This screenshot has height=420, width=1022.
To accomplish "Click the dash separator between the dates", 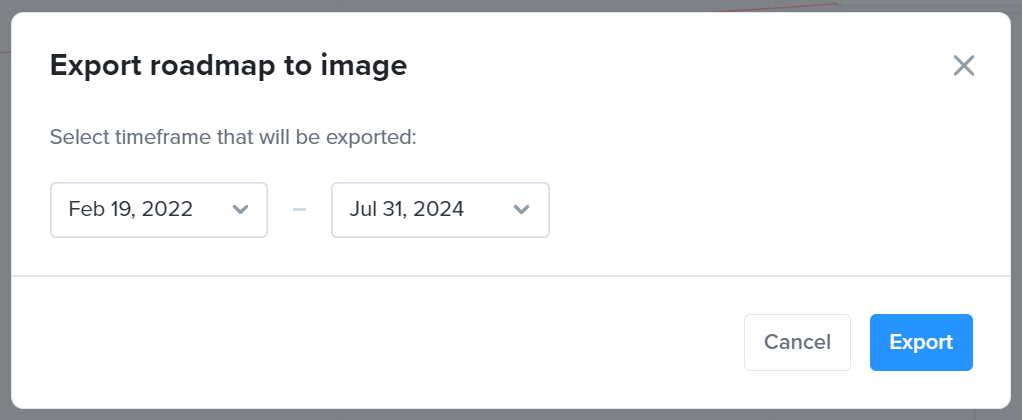I will 299,210.
